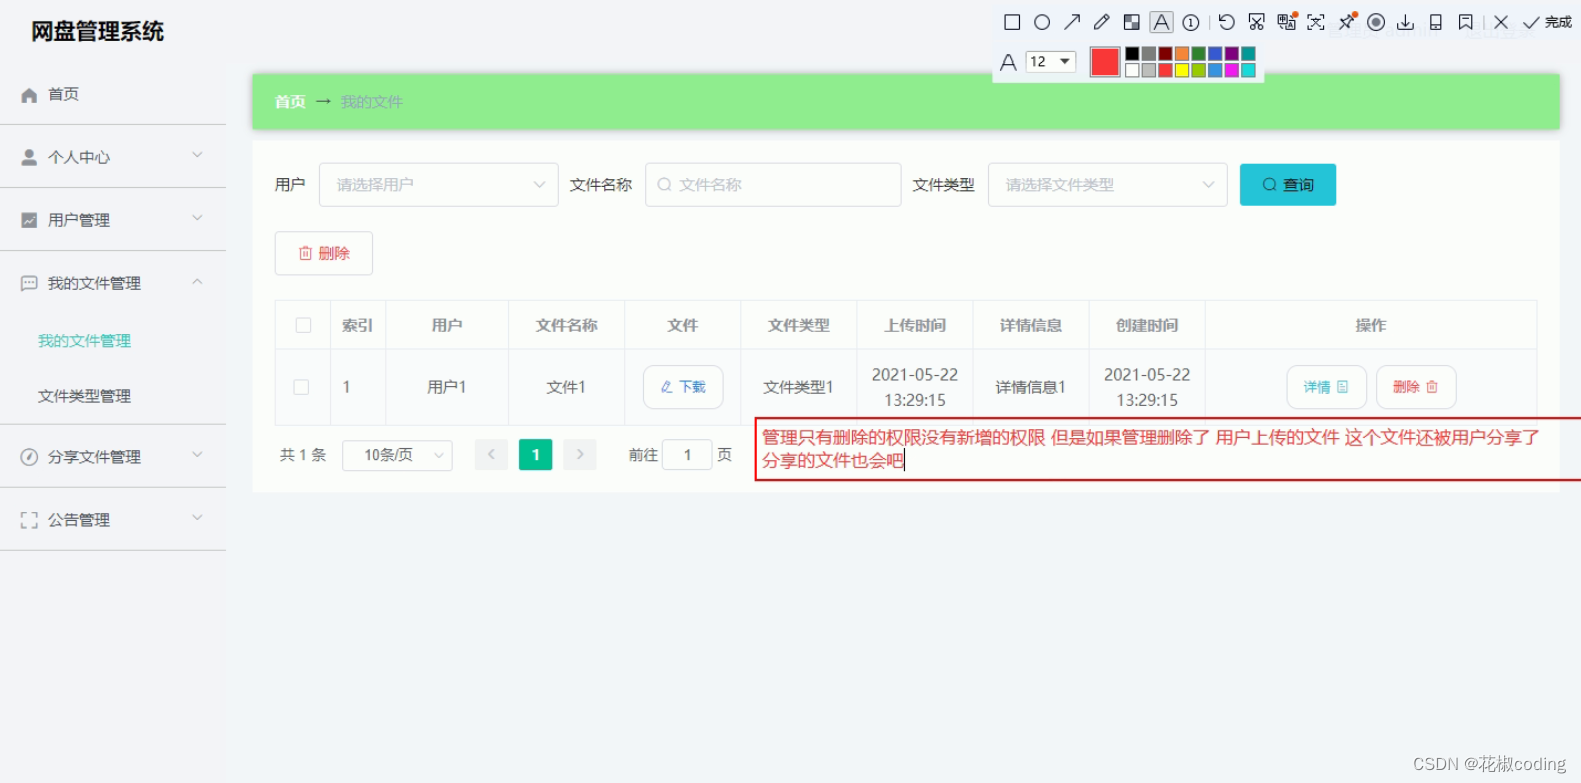This screenshot has height=783, width=1581.
Task: Select the pencil drawing tool
Action: click(1102, 22)
